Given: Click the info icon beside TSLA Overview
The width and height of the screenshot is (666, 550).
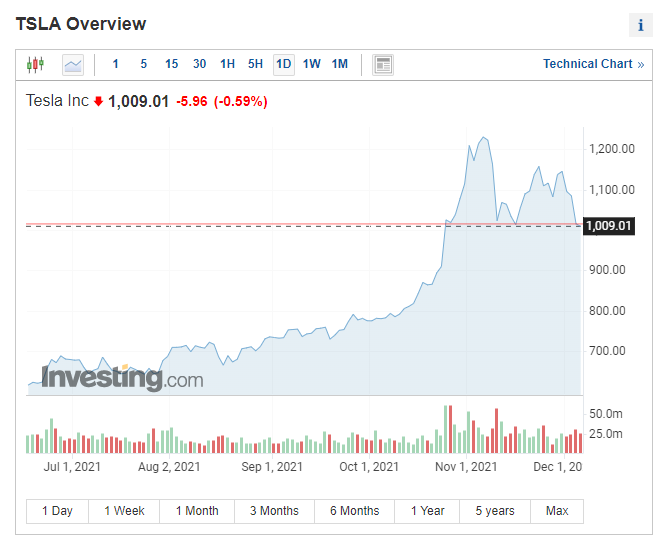Looking at the screenshot, I should [641, 25].
